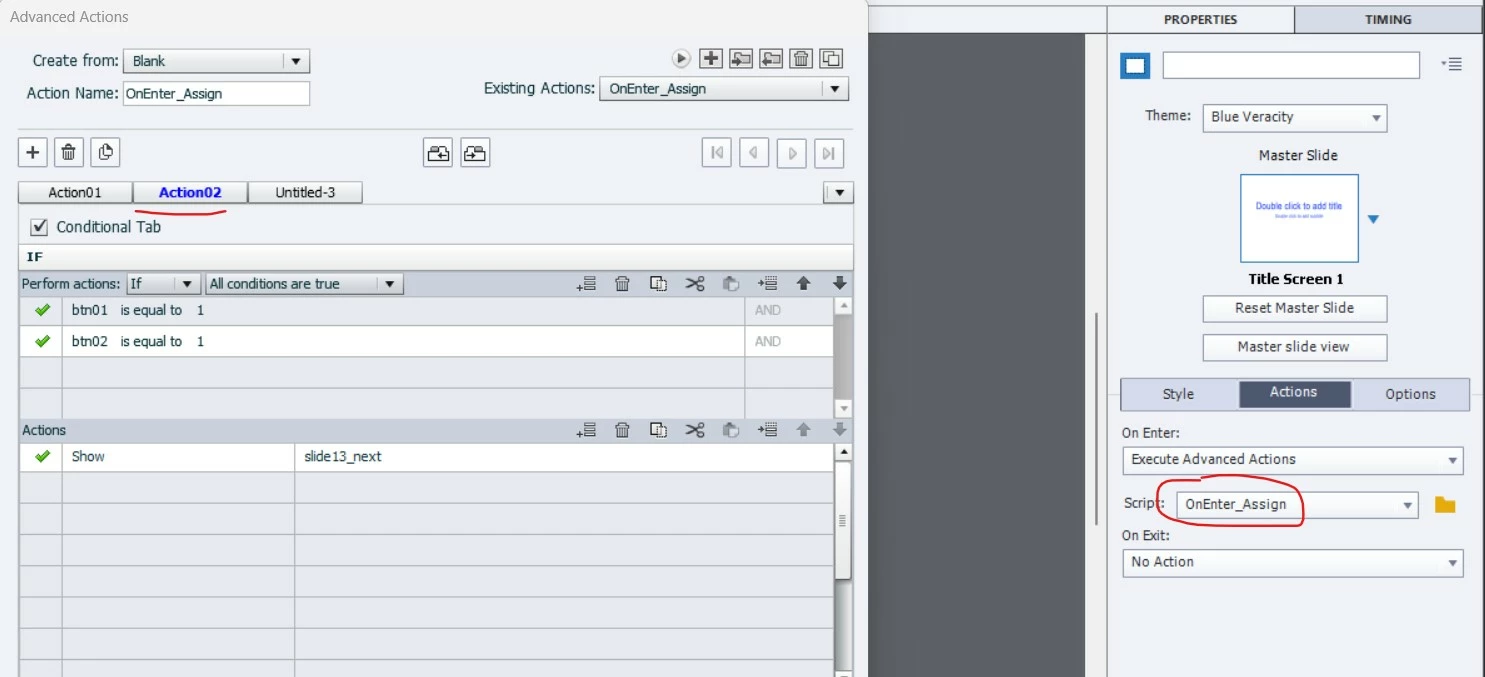Go to previous decision tab
Viewport: 1485px width, 677px height.
(754, 153)
